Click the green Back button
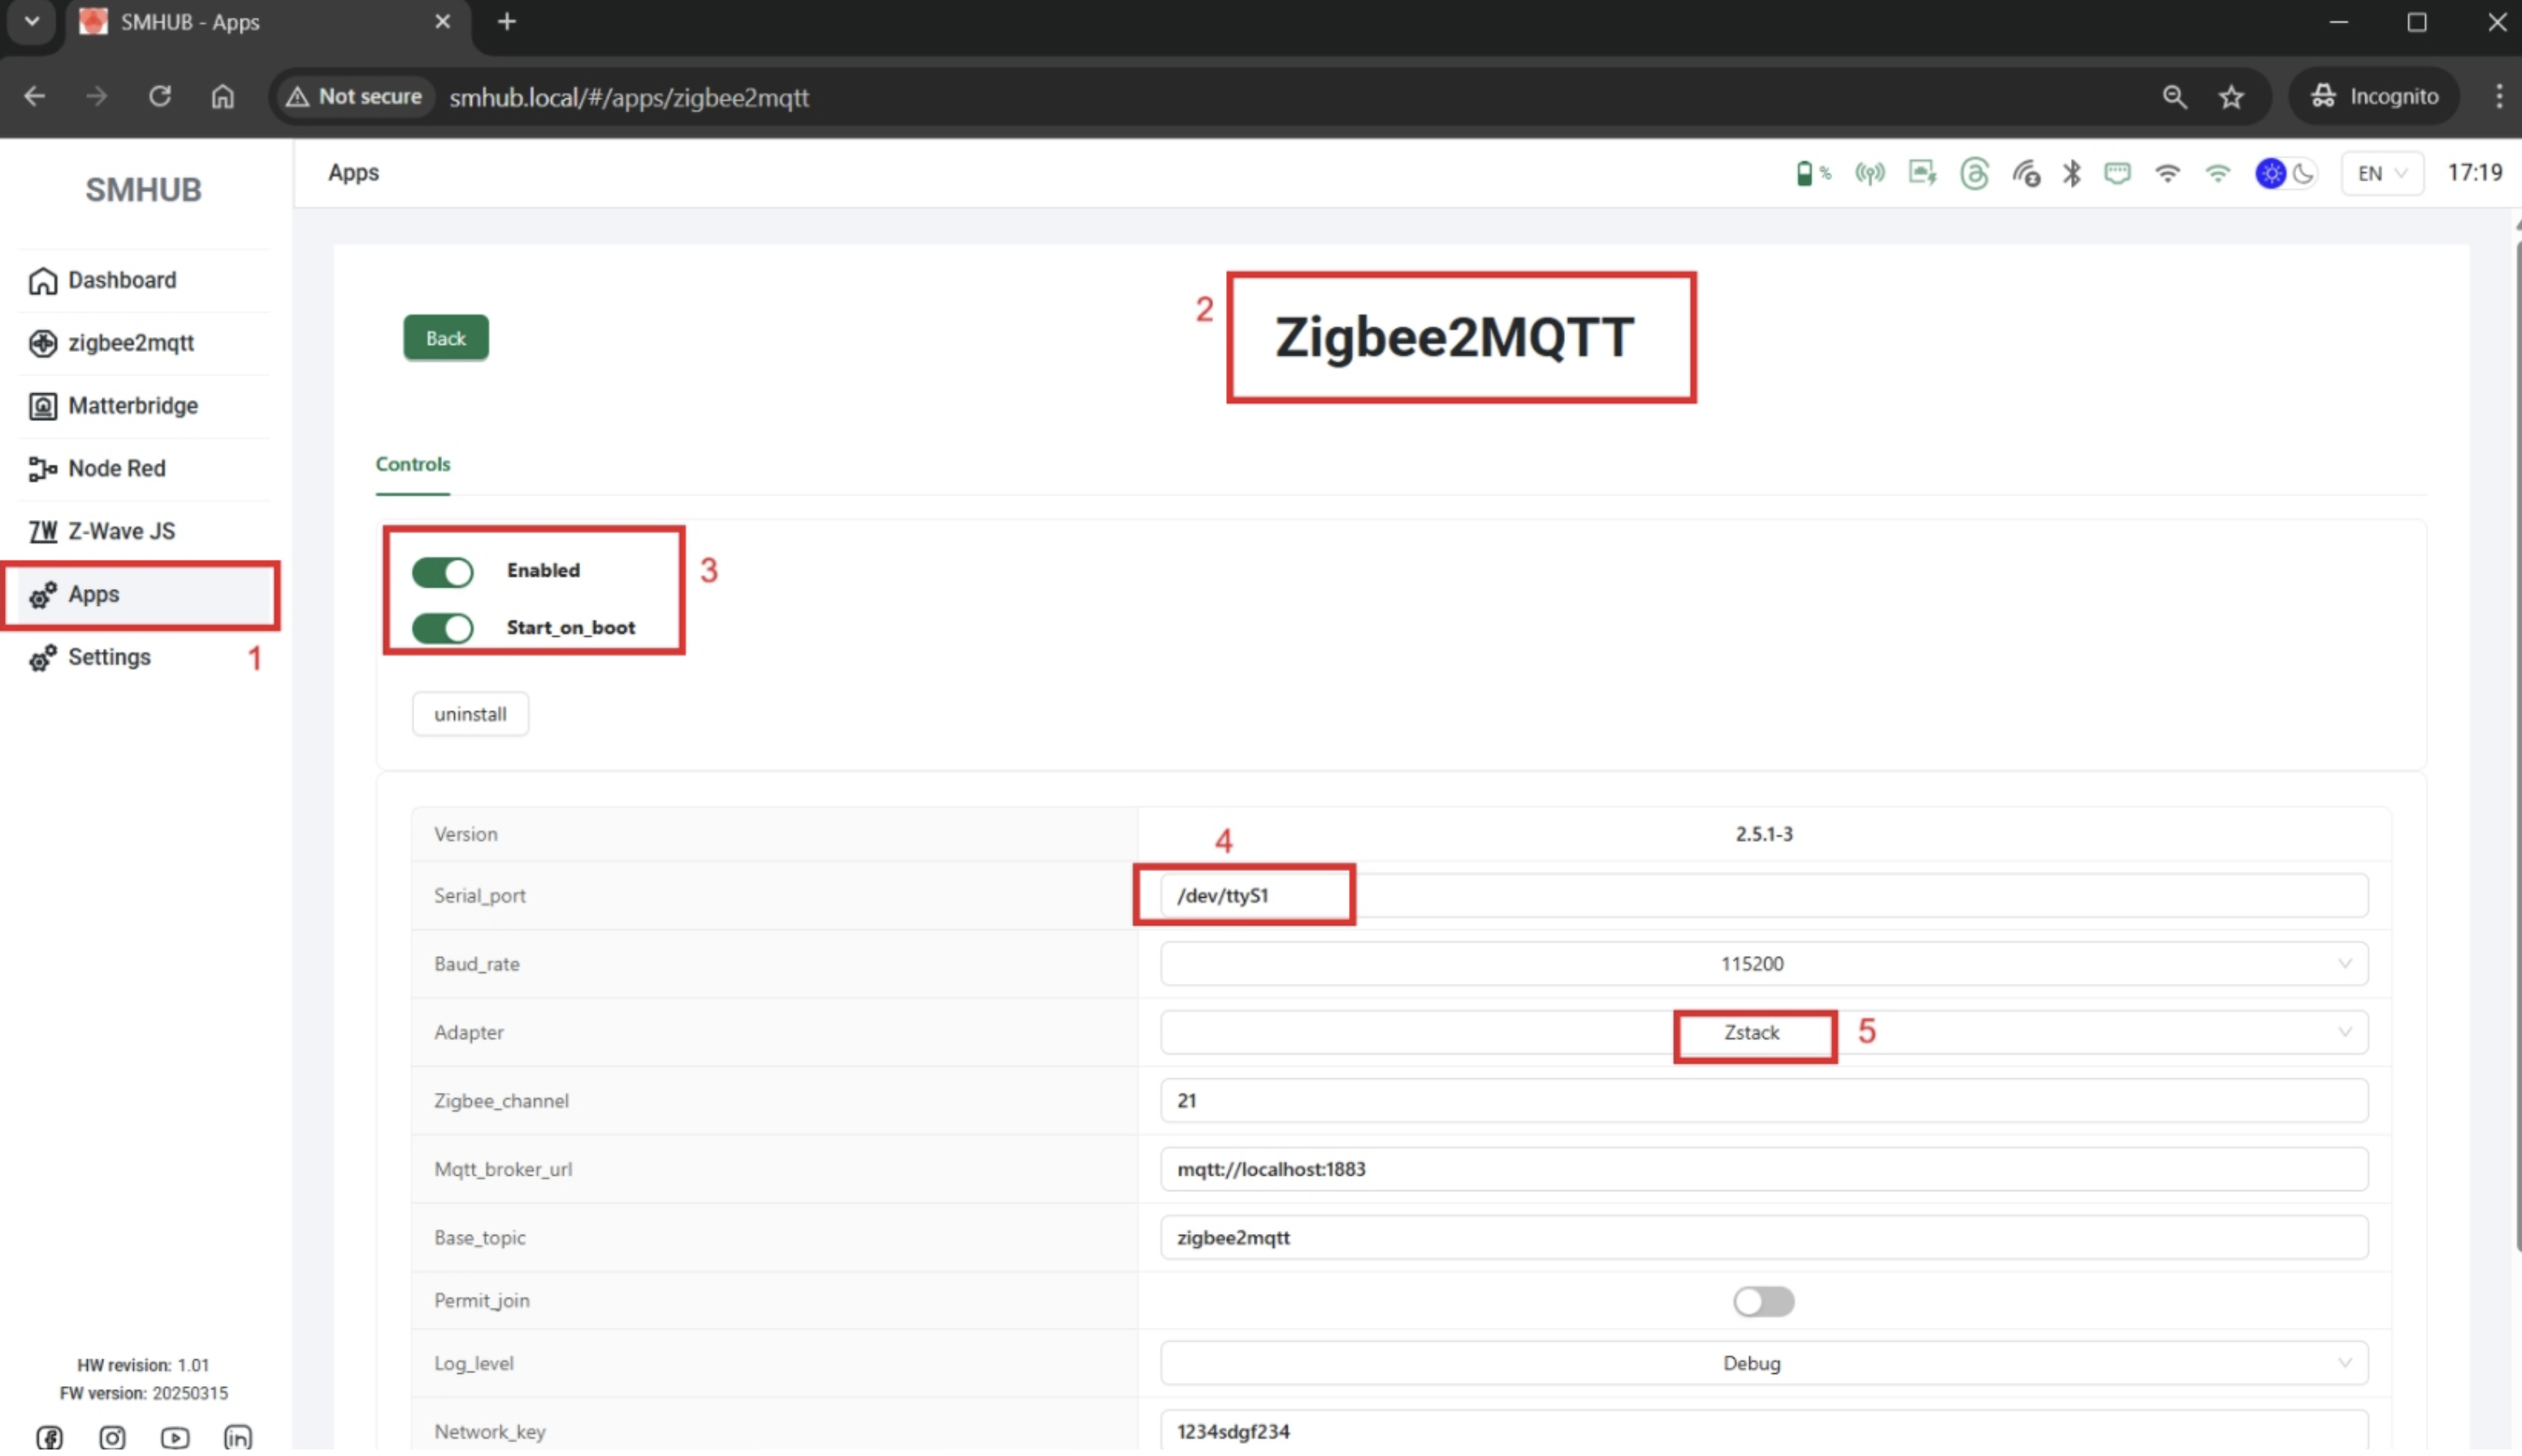The height and width of the screenshot is (1456, 2522). click(x=446, y=338)
